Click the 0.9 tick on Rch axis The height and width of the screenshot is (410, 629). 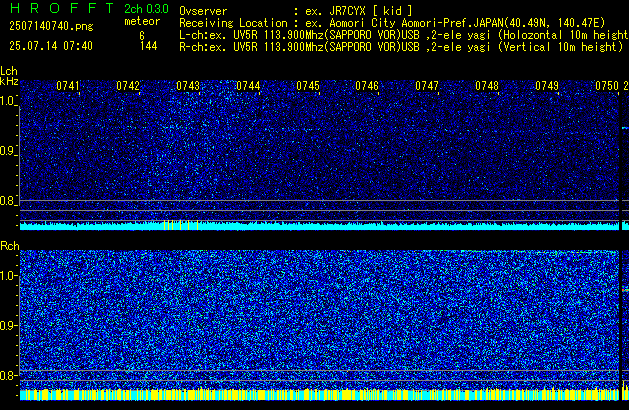click(8, 325)
